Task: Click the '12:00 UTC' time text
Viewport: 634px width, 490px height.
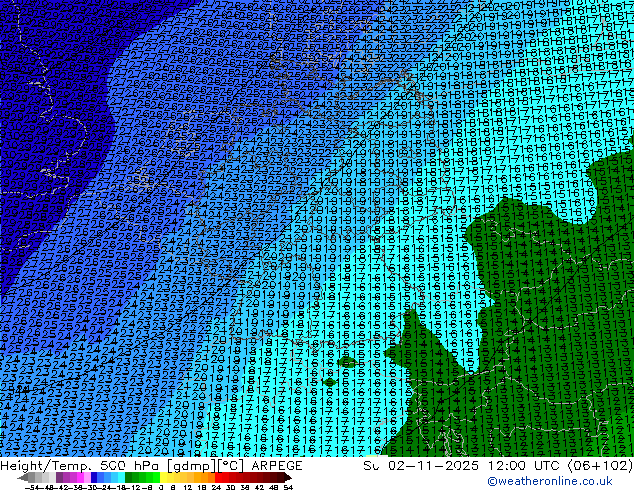Action: [526, 466]
